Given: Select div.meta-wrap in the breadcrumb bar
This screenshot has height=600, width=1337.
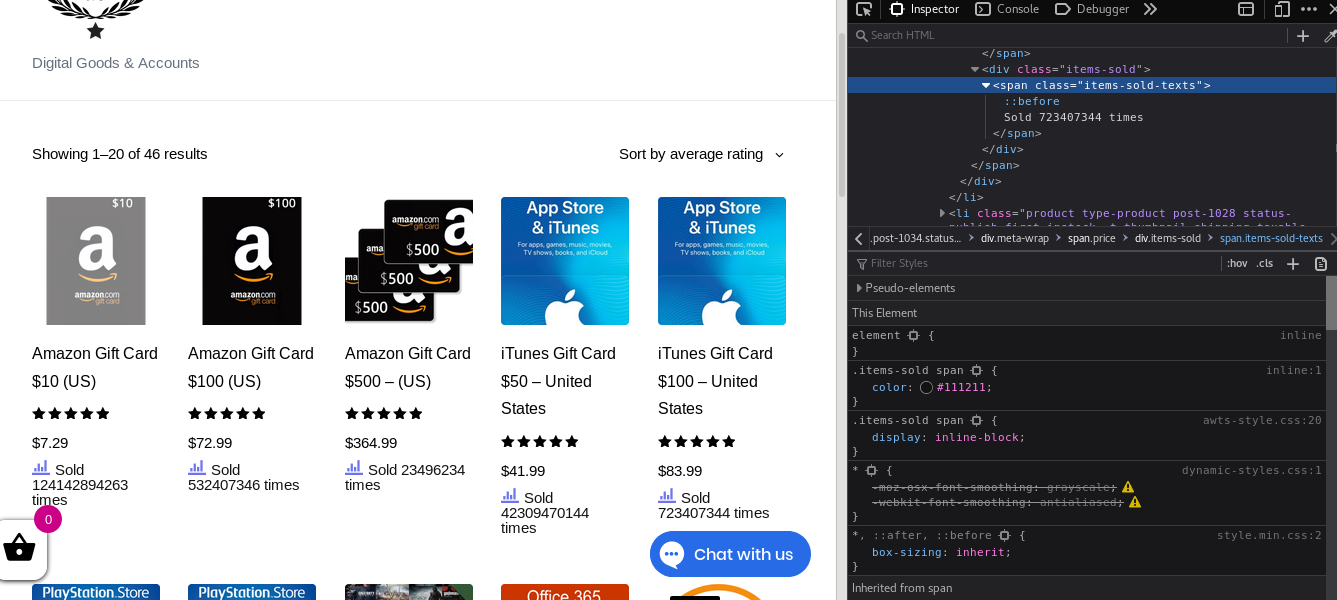Looking at the screenshot, I should tap(1014, 239).
